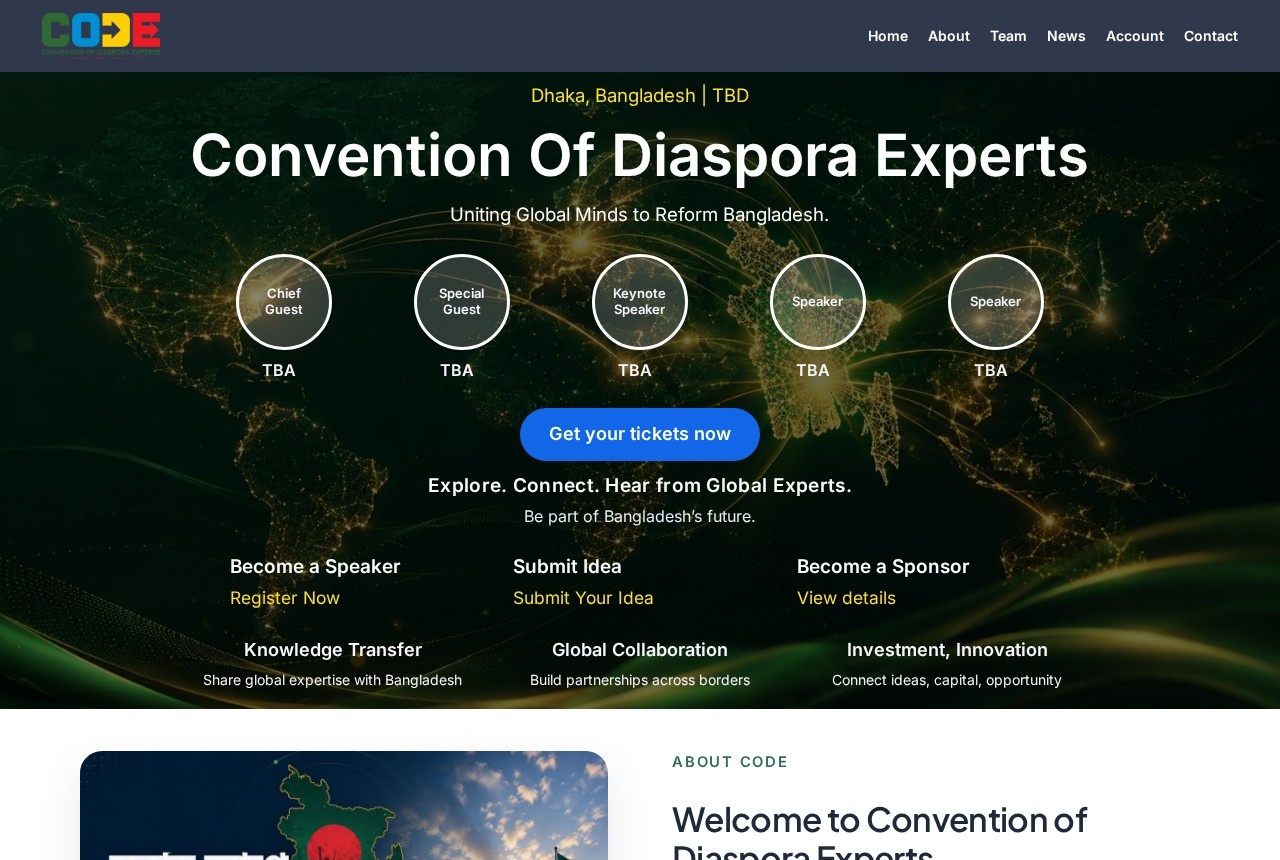This screenshot has height=860, width=1280.
Task: Follow the Register Now link
Action: [x=285, y=598]
